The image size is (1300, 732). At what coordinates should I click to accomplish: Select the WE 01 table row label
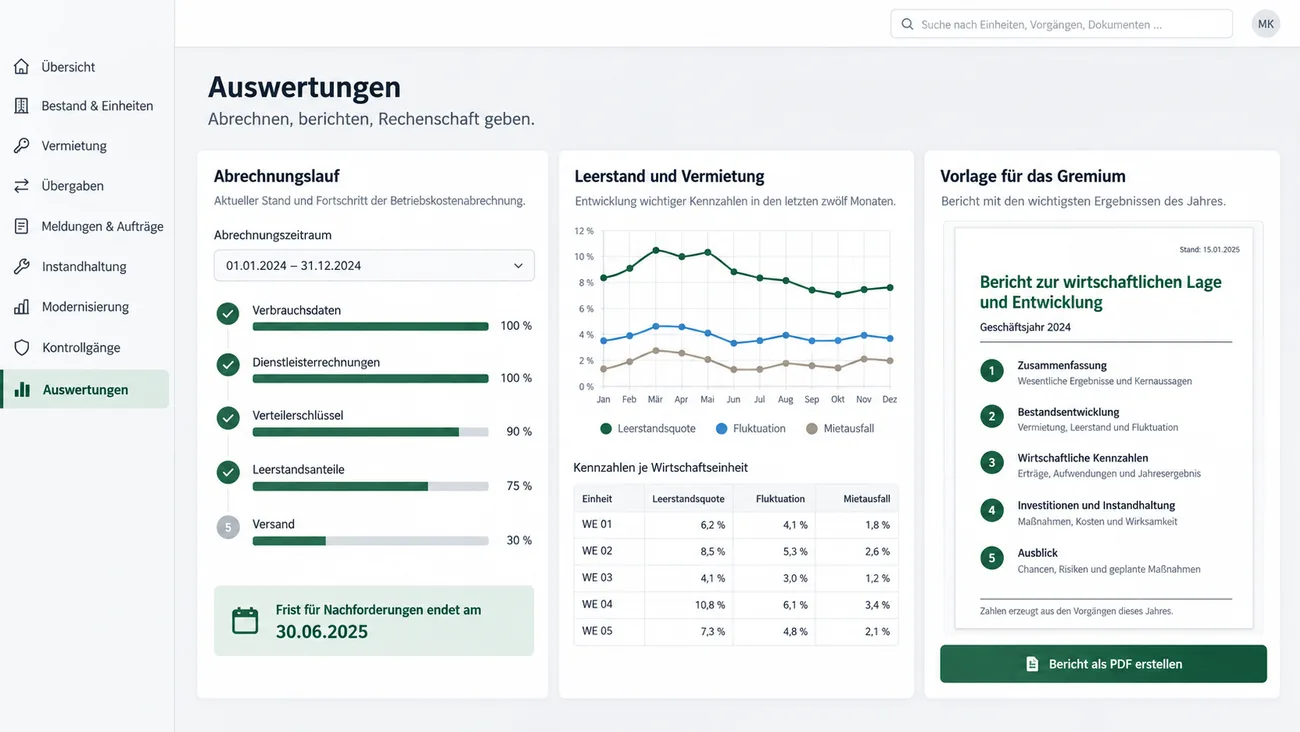point(597,524)
